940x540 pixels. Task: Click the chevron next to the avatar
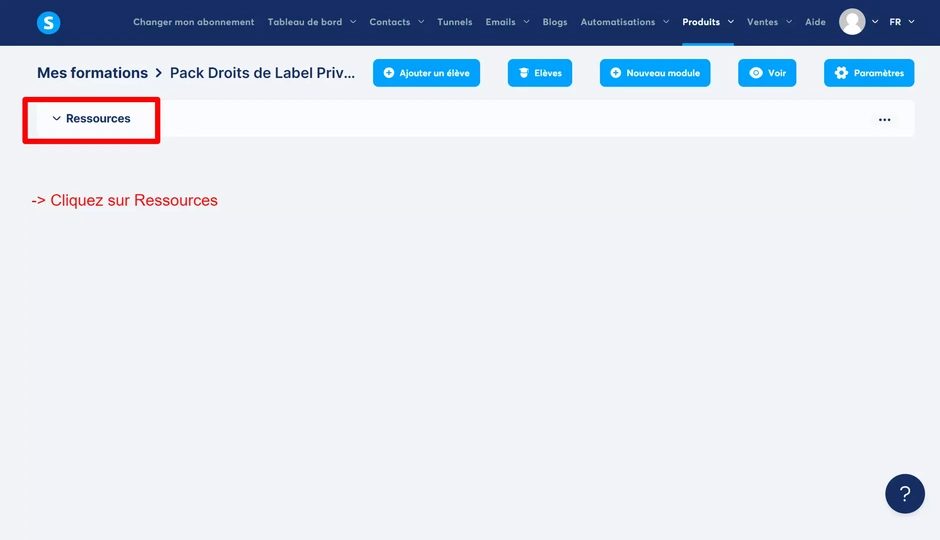875,22
